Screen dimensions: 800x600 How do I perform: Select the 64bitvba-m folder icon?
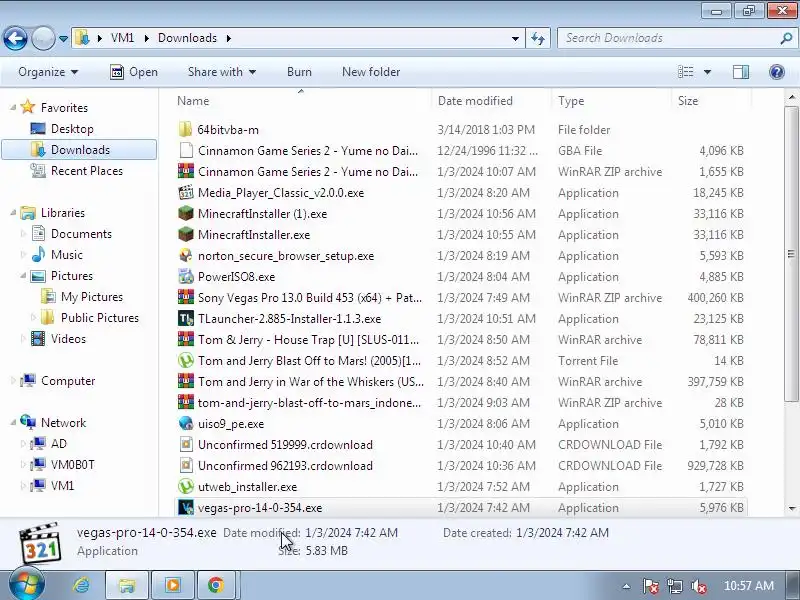click(186, 130)
